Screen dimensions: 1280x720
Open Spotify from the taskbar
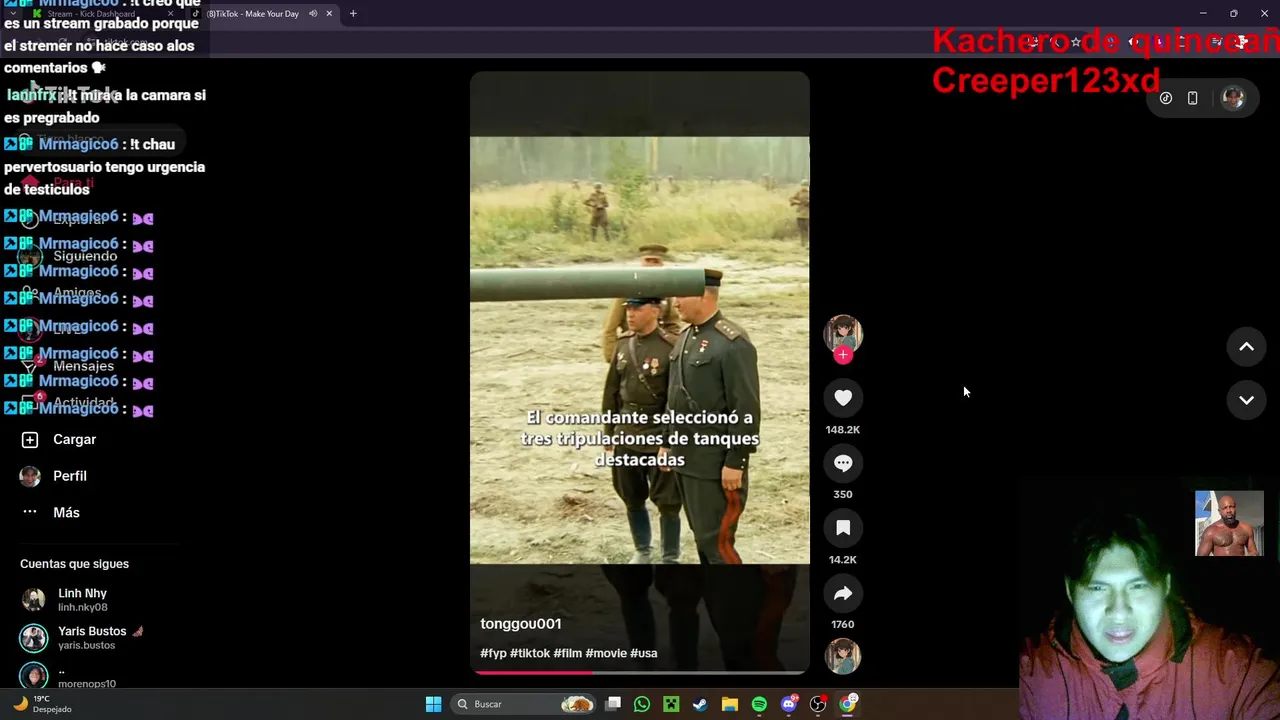(x=759, y=704)
